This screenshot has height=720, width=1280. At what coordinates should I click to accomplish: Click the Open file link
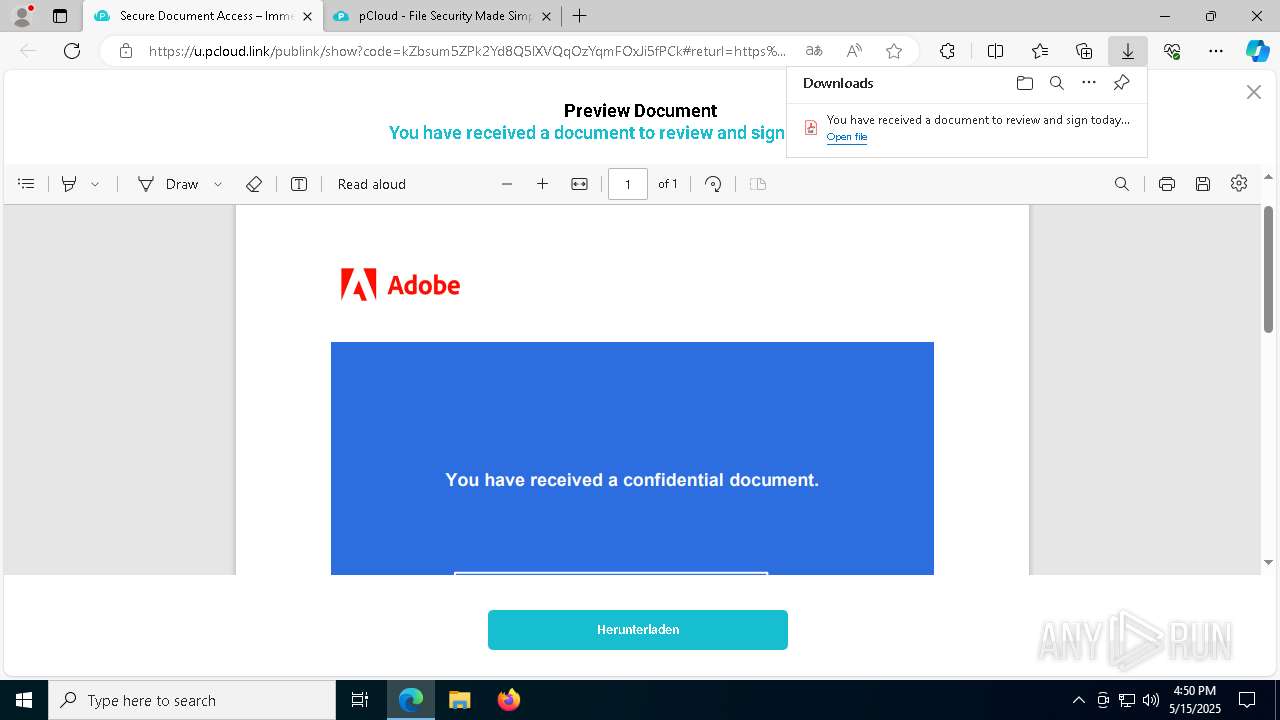847,137
